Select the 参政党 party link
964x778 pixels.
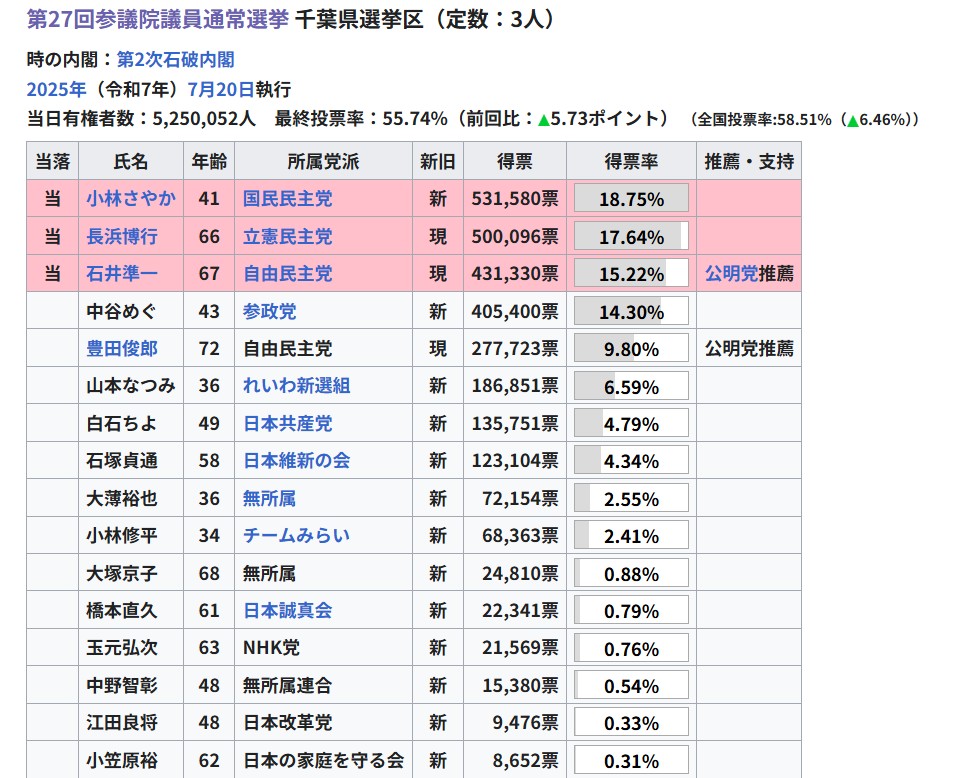(x=269, y=312)
